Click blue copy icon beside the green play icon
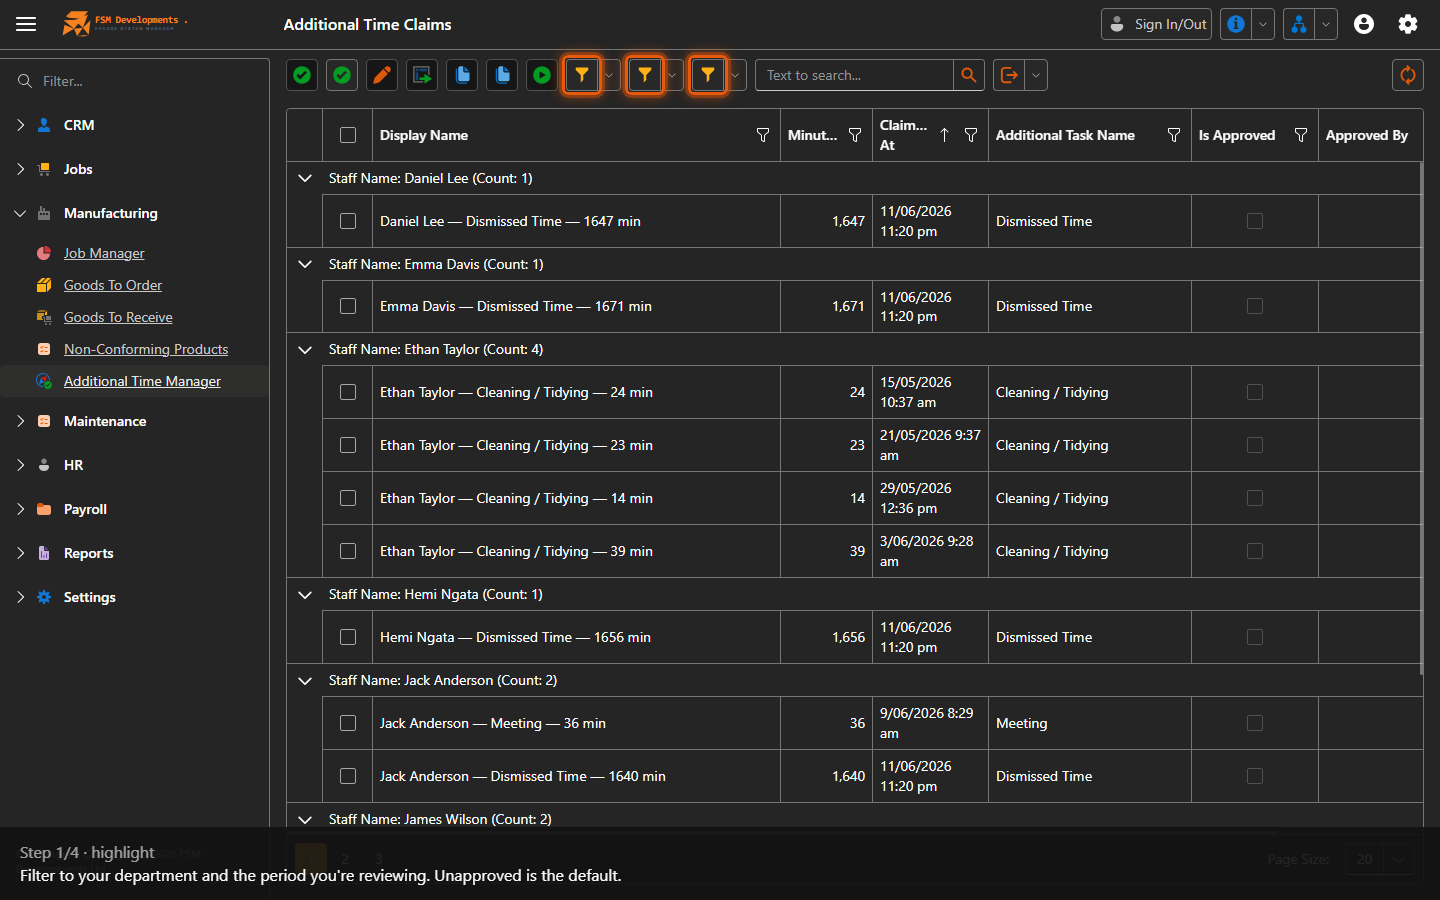Screen dimensions: 1440x900 point(502,75)
